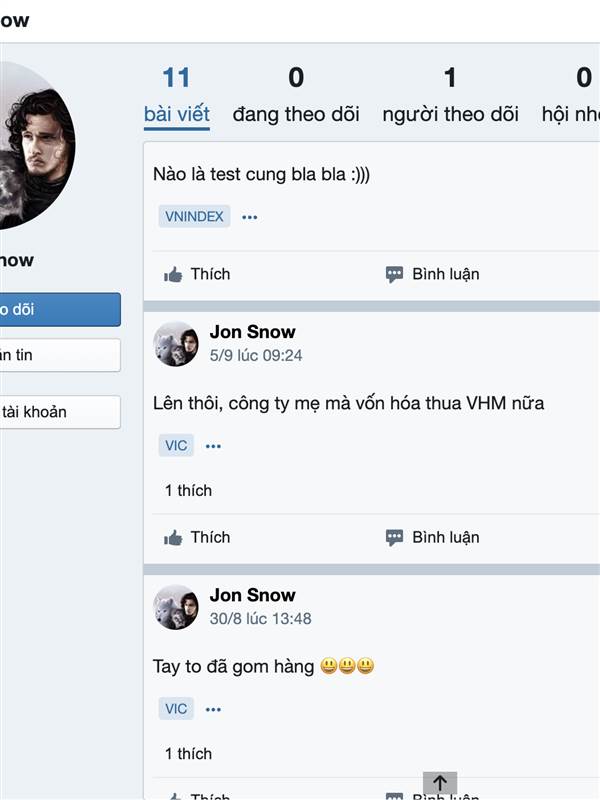Expand more tags on 30/8 VIC post
This screenshot has width=600, height=800.
click(x=213, y=710)
